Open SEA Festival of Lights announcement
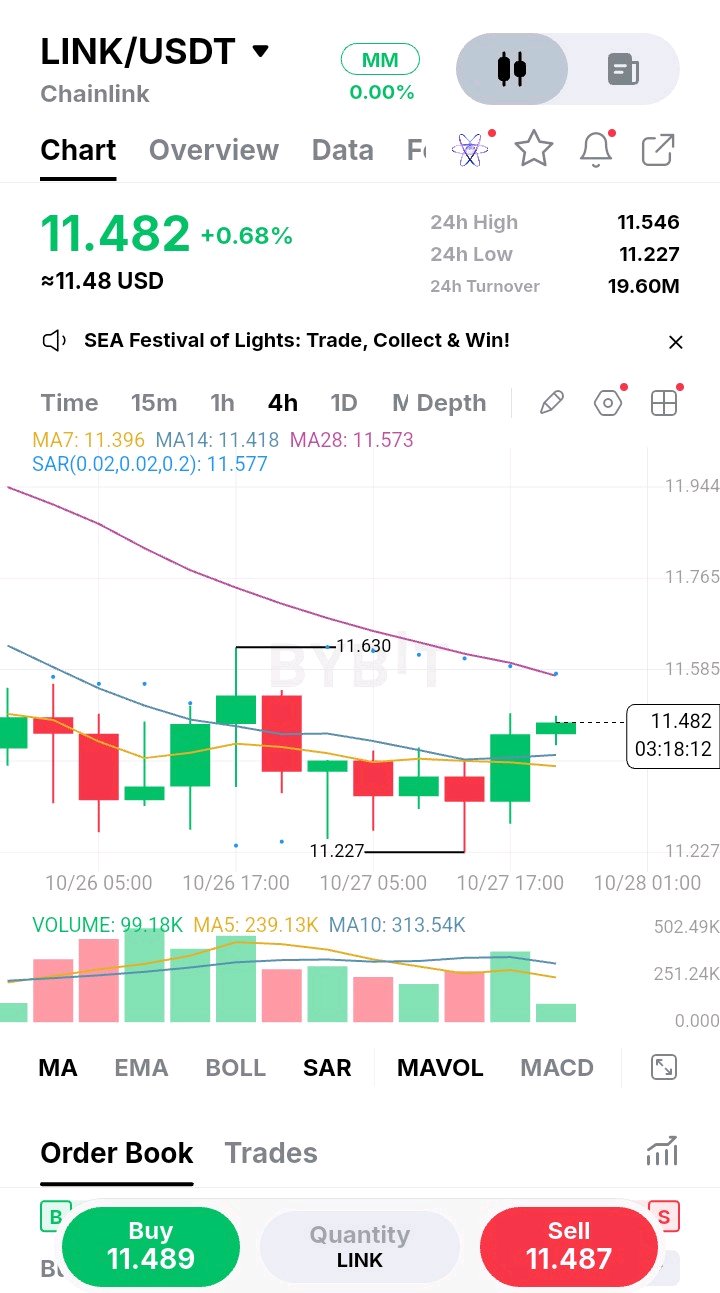 pos(297,340)
